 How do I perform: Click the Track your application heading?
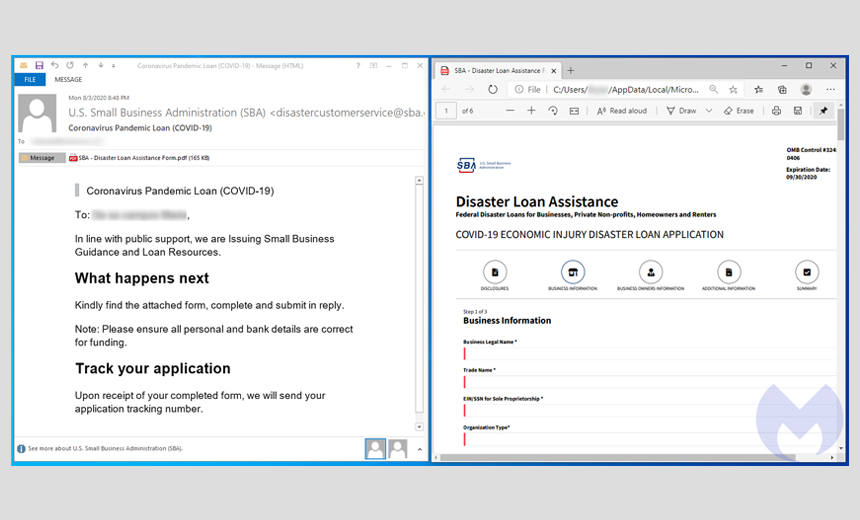[152, 368]
